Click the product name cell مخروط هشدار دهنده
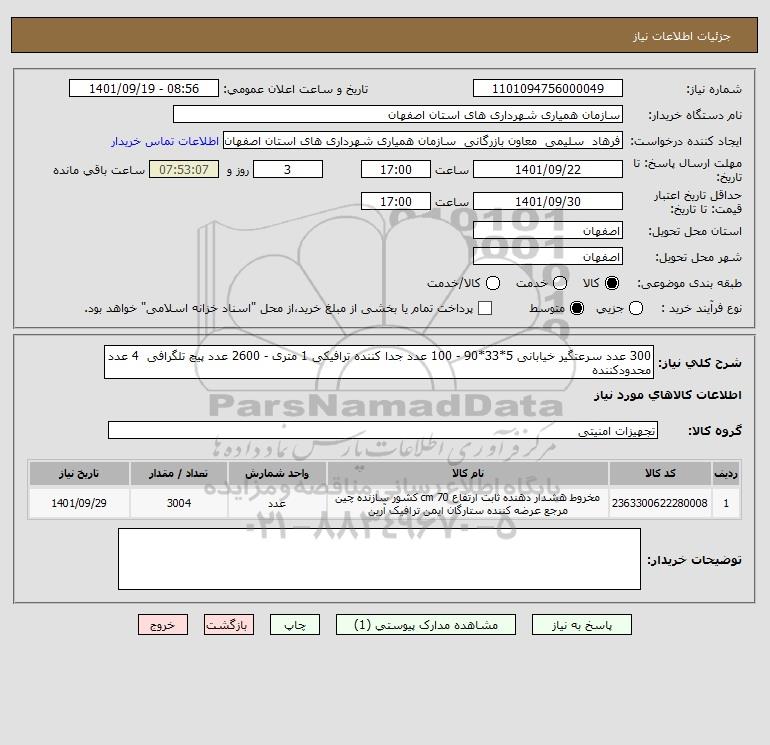Viewport: 770px width, 745px height. pos(468,504)
